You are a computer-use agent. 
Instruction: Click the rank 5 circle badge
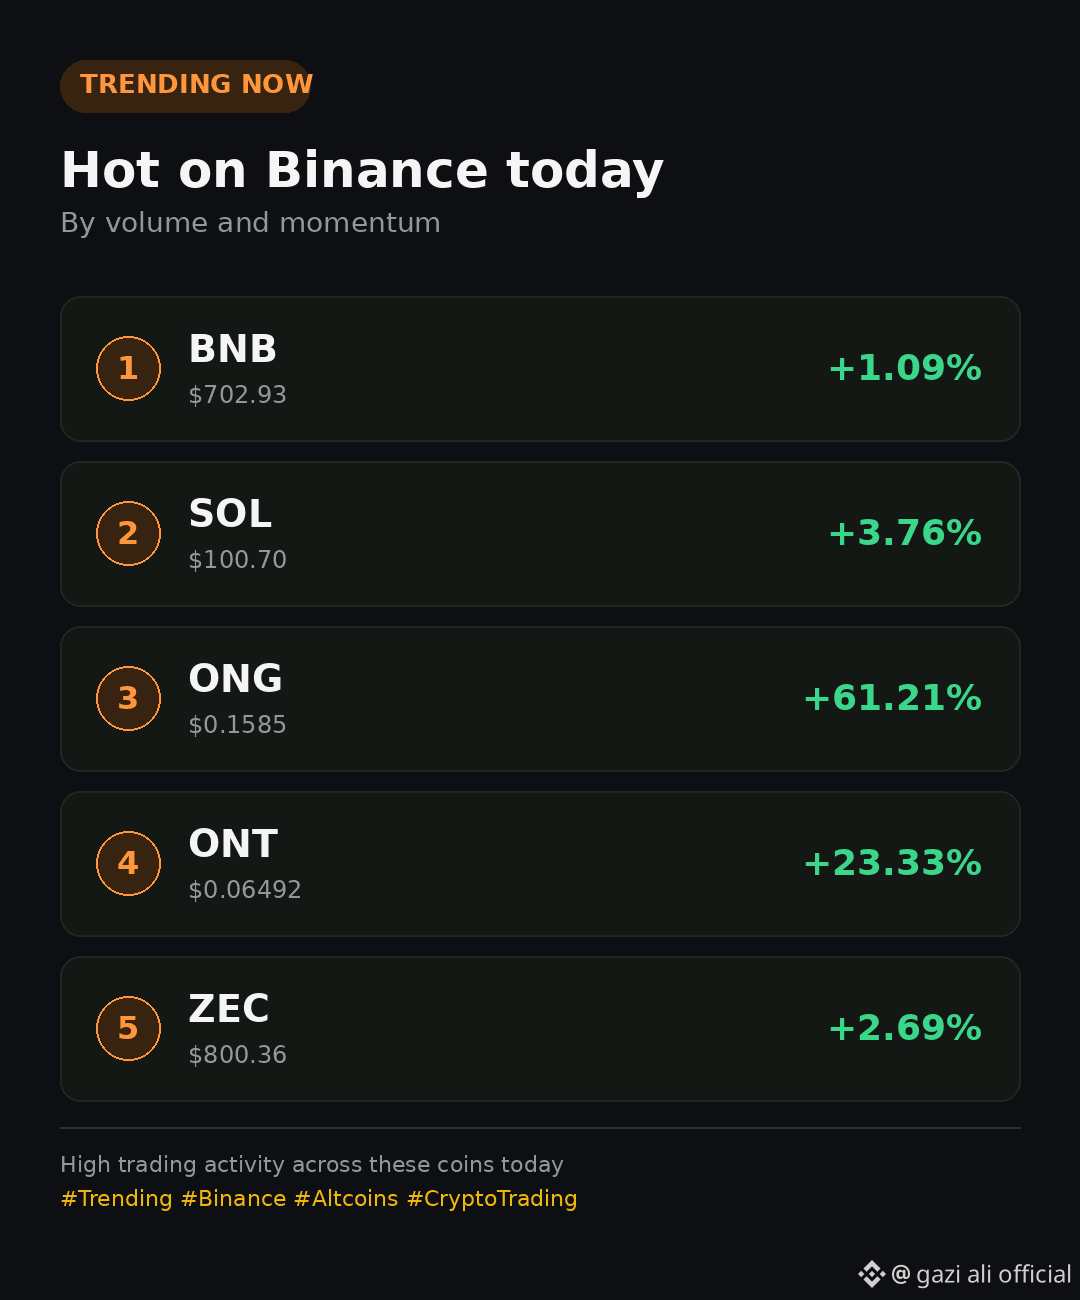[x=128, y=1028]
